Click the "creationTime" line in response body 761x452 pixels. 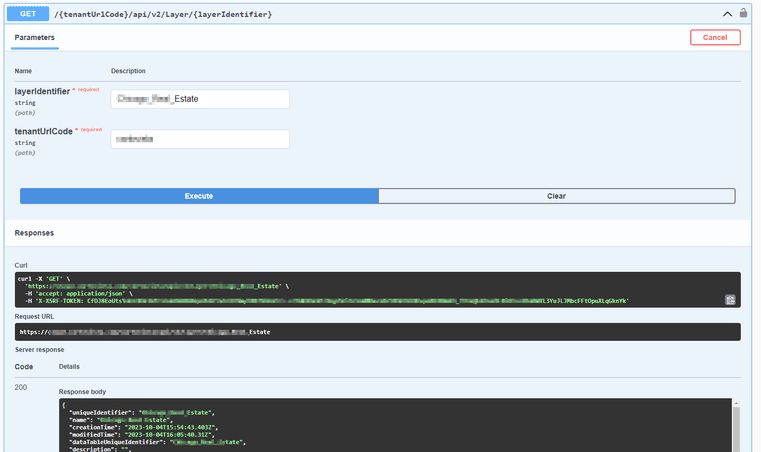[x=144, y=427]
